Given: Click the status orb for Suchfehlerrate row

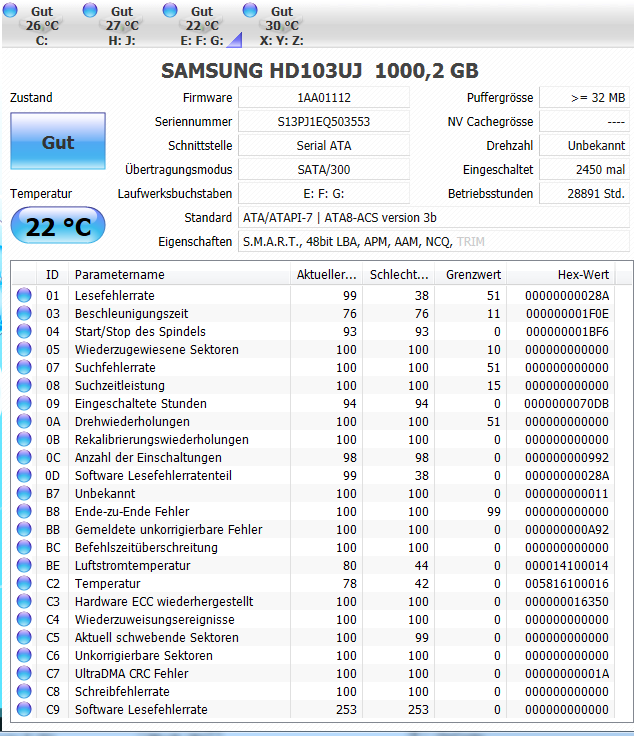Looking at the screenshot, I should (24, 367).
